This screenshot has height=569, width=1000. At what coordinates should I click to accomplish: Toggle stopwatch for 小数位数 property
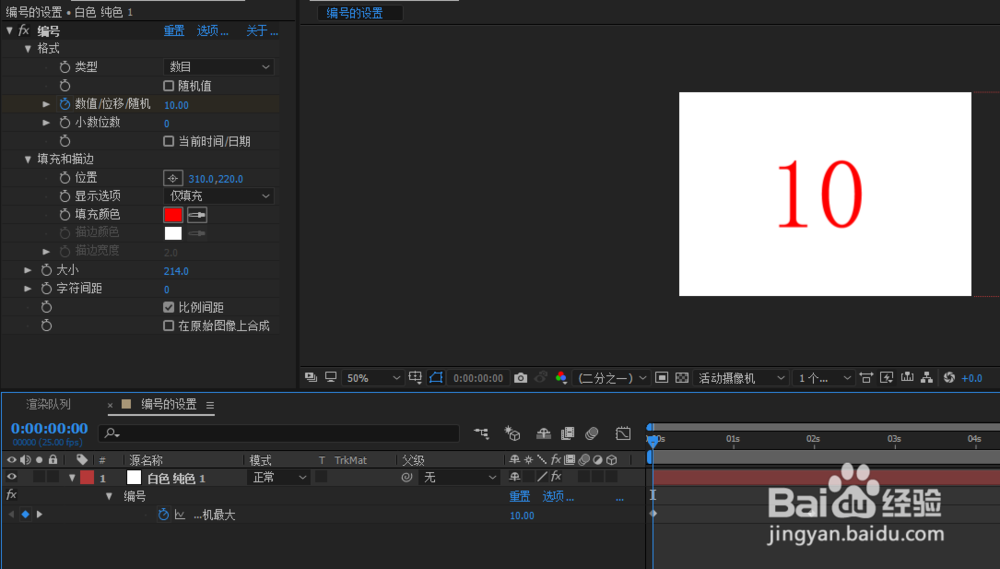[x=64, y=122]
